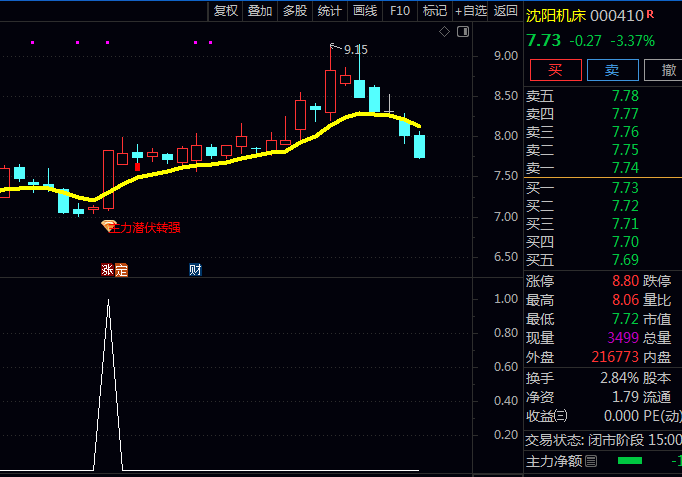Screen dimensions: 682x477
Task: Select the 买三 price 7.71
Action: (x=625, y=224)
